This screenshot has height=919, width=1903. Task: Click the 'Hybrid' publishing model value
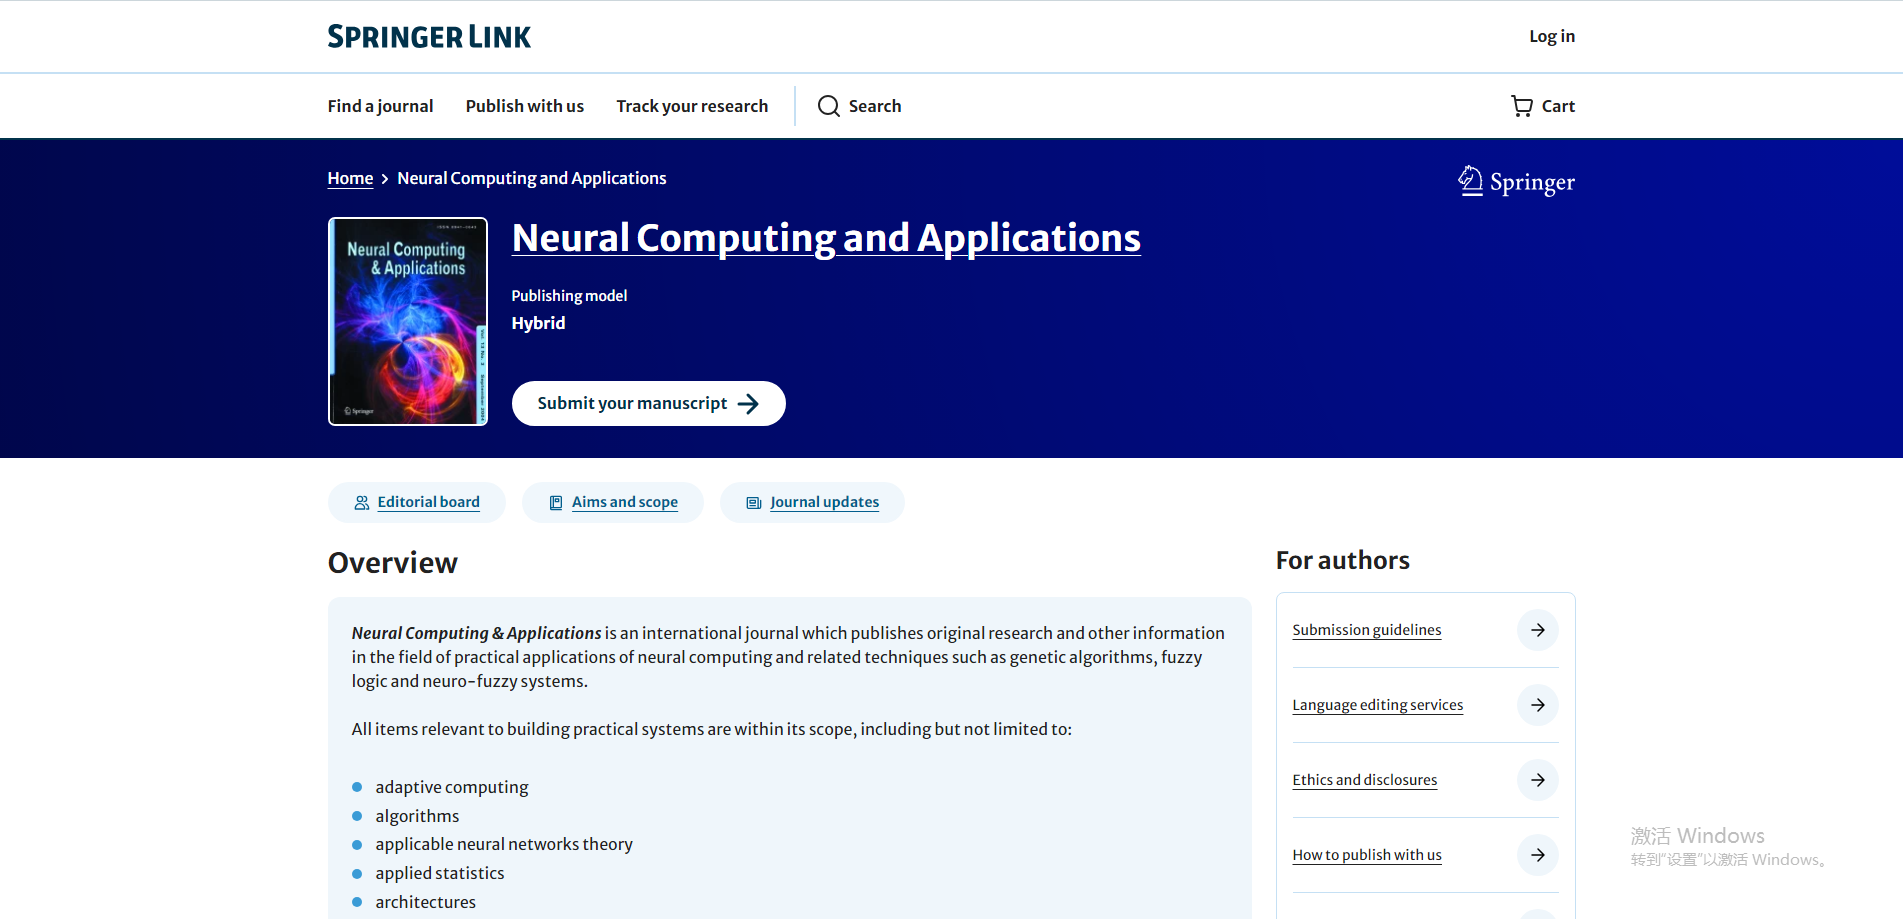tap(538, 323)
